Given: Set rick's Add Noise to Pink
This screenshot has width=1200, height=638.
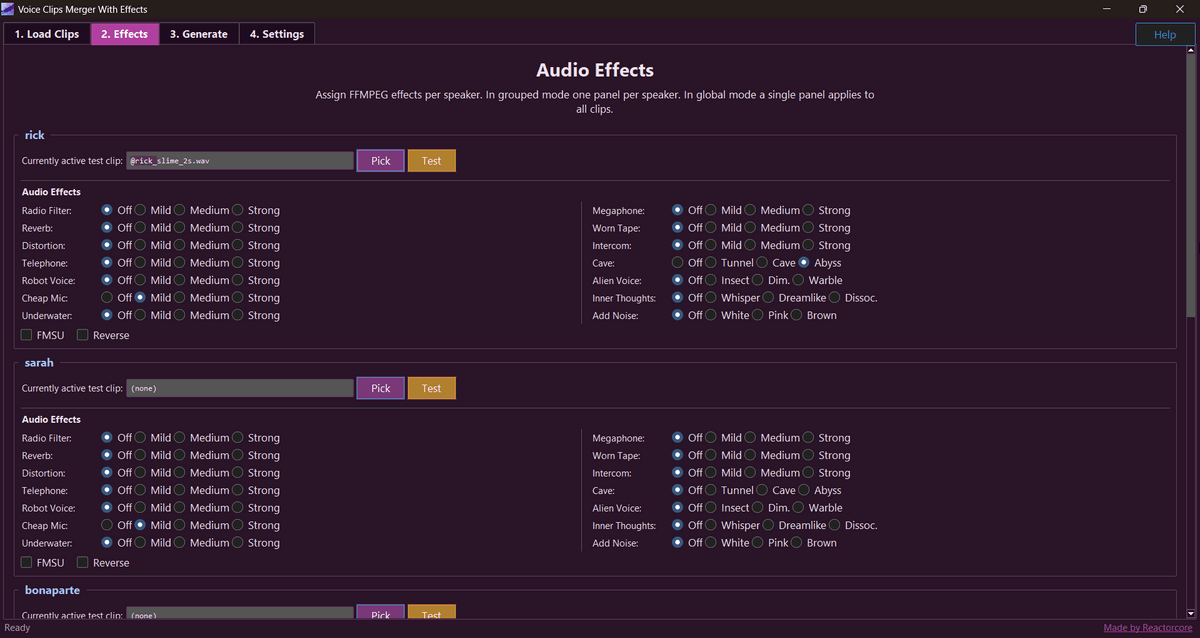Looking at the screenshot, I should tap(757, 315).
